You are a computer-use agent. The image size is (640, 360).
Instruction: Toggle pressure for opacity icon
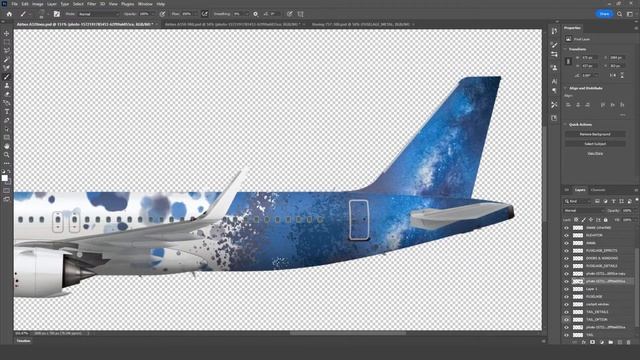coord(162,14)
